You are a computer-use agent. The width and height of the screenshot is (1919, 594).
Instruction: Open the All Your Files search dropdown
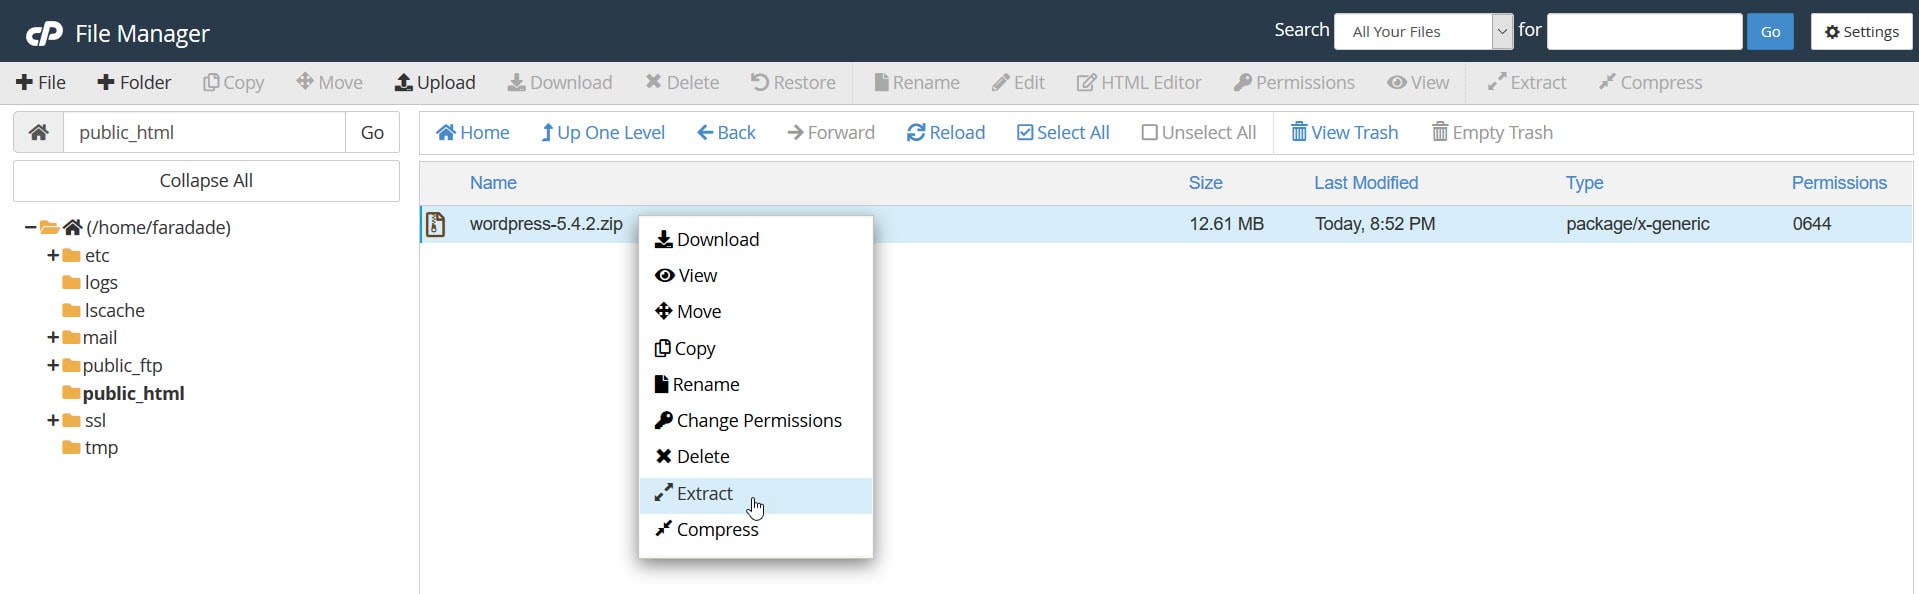tap(1424, 31)
